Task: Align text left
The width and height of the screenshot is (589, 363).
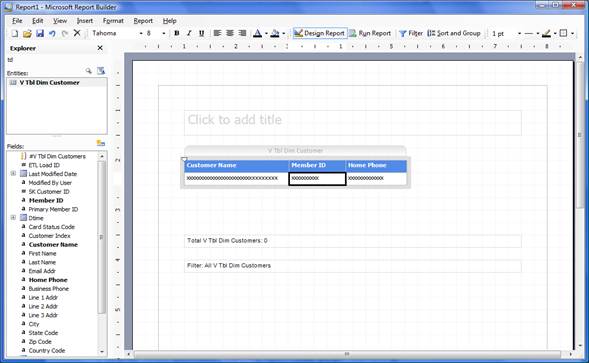Action: 217,33
